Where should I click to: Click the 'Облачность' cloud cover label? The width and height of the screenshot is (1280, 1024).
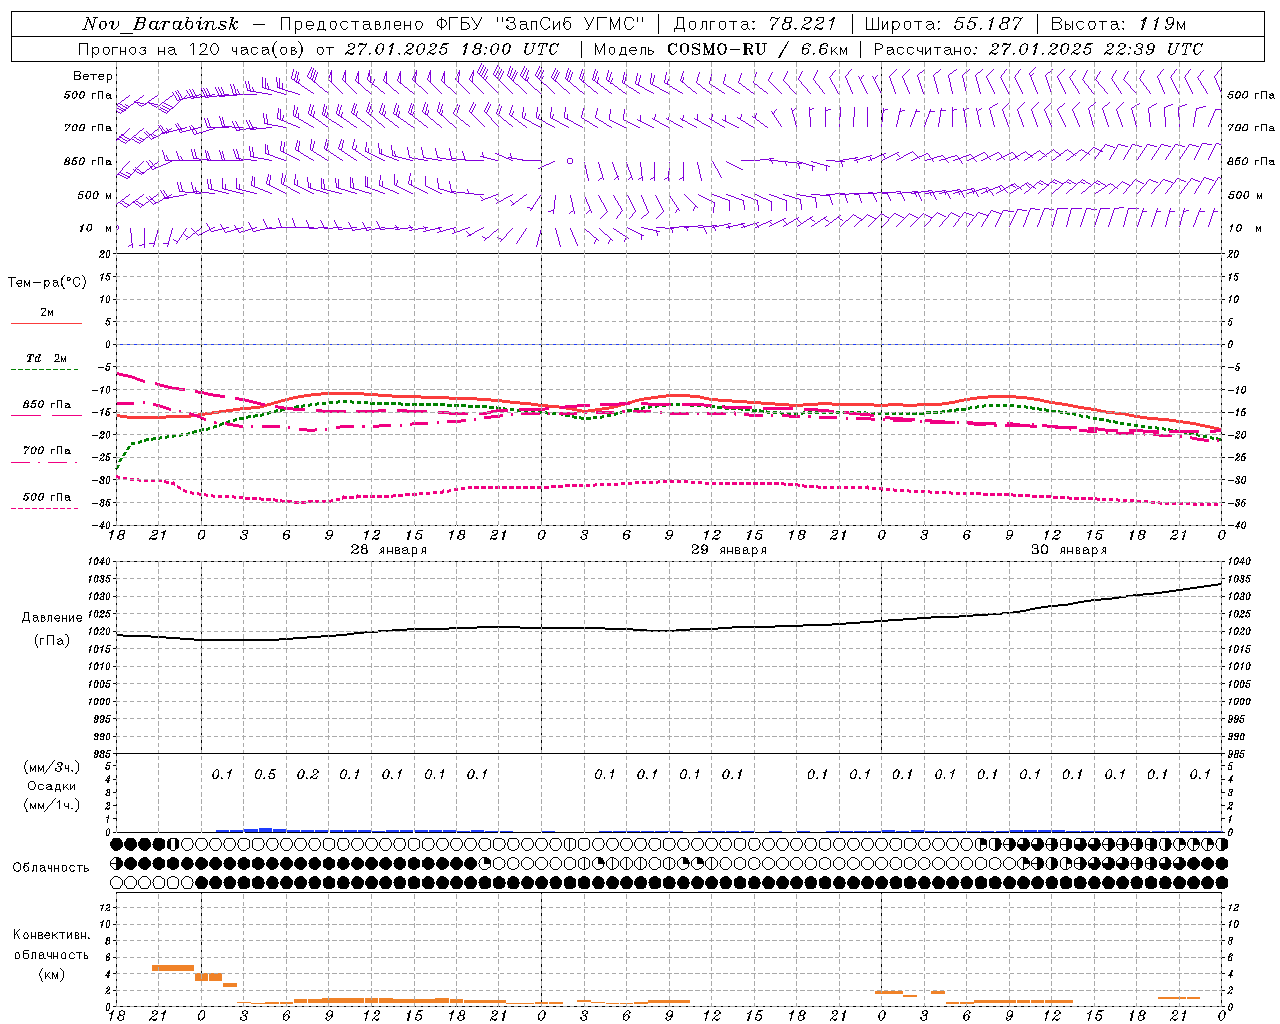51,868
